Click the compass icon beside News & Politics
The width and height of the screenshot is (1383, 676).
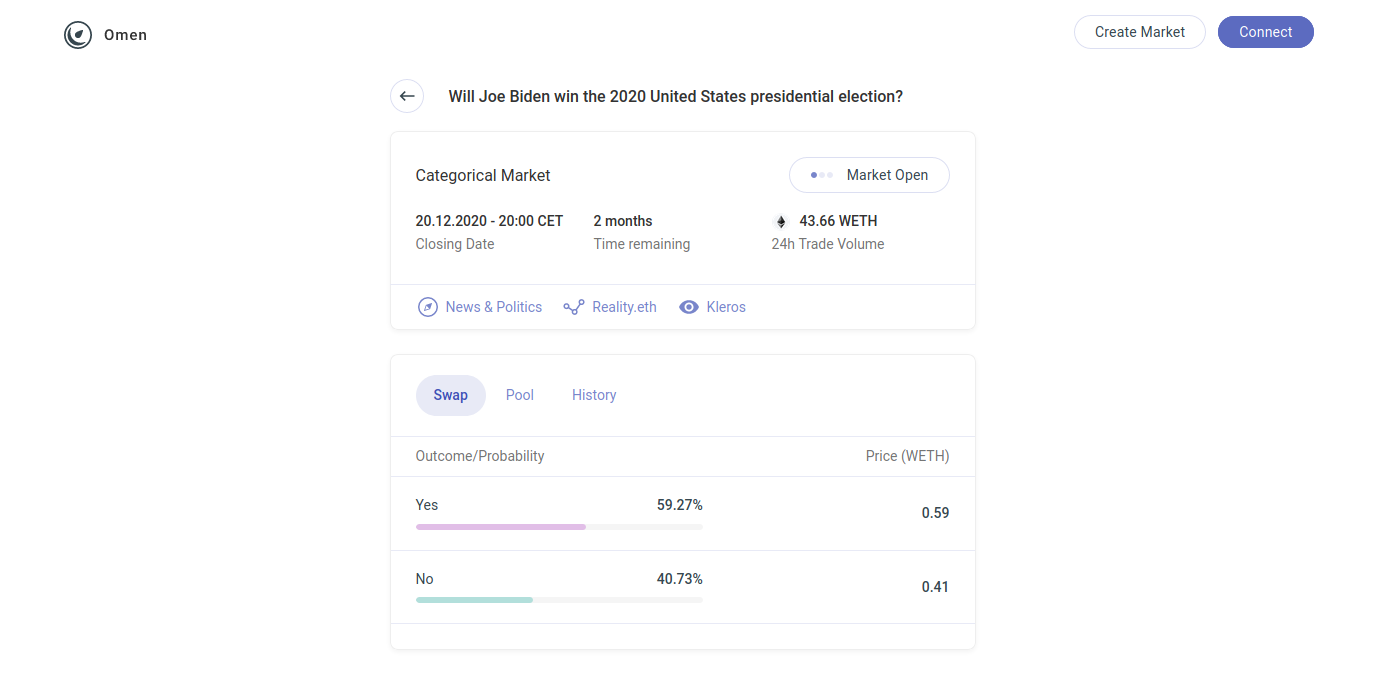[428, 307]
